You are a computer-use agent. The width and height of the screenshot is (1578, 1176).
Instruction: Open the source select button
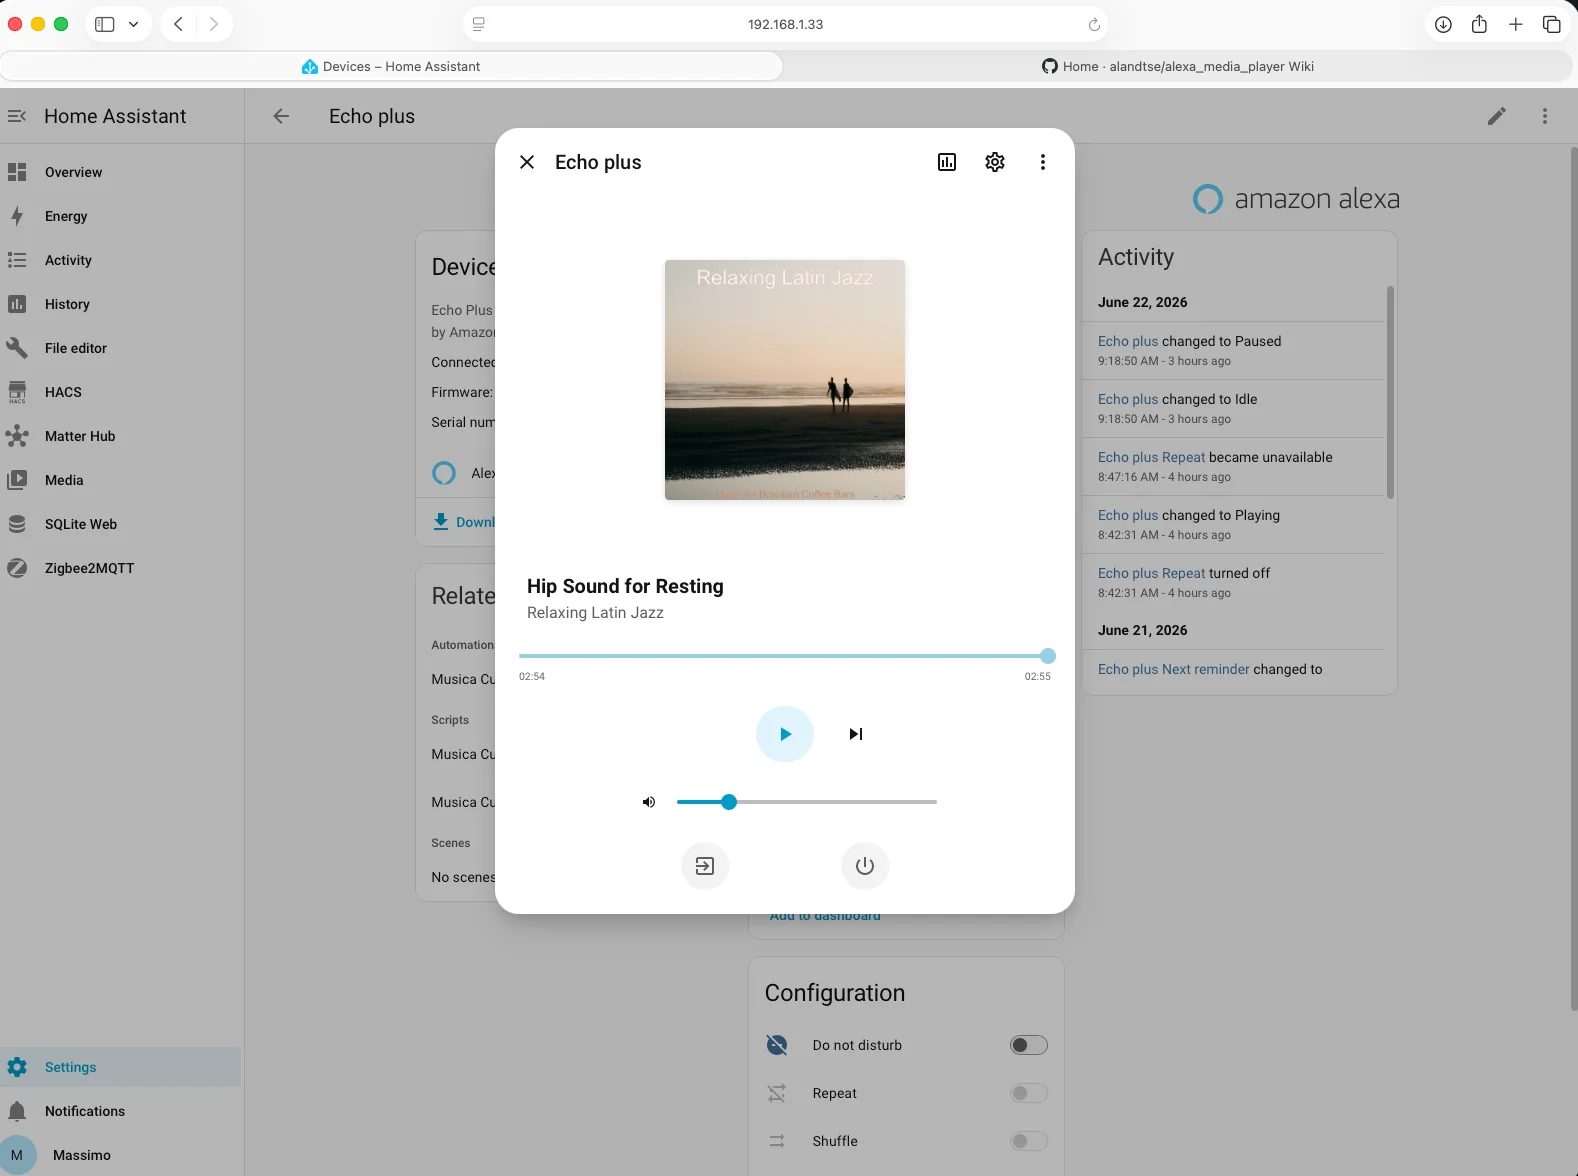(705, 866)
